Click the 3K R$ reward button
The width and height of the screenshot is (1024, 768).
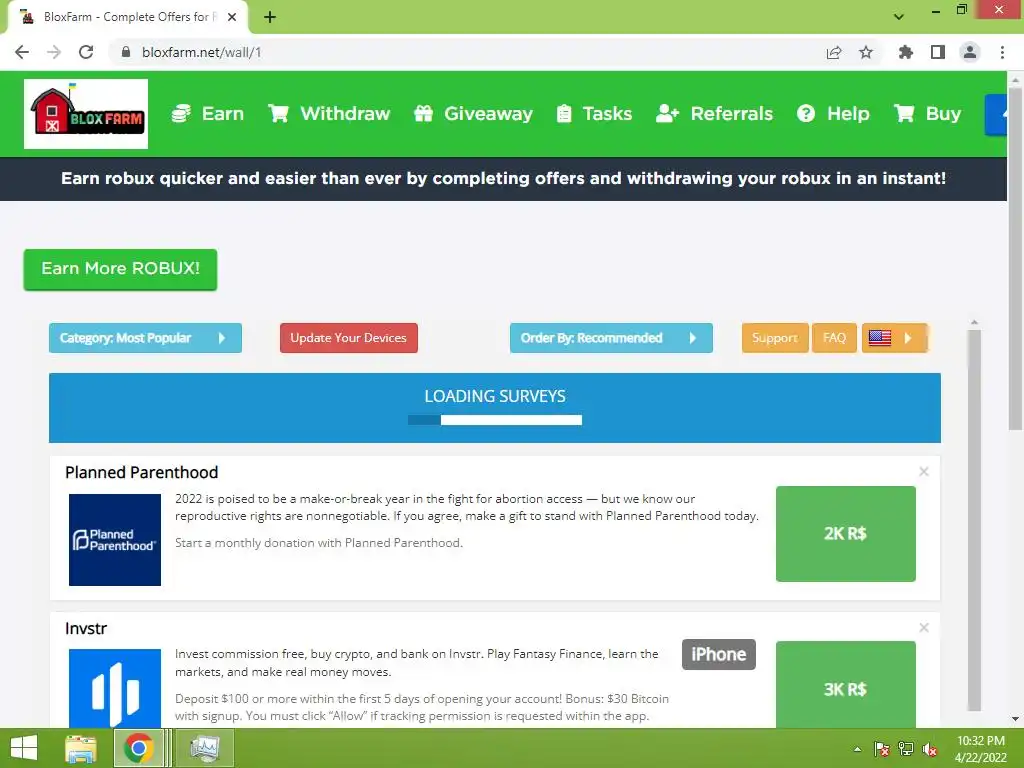click(x=846, y=684)
